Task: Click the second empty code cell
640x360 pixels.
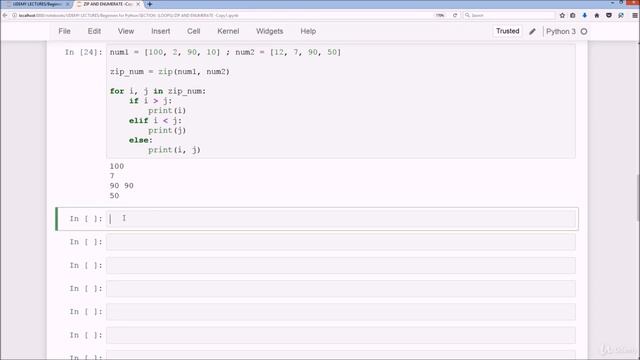Action: 341,242
